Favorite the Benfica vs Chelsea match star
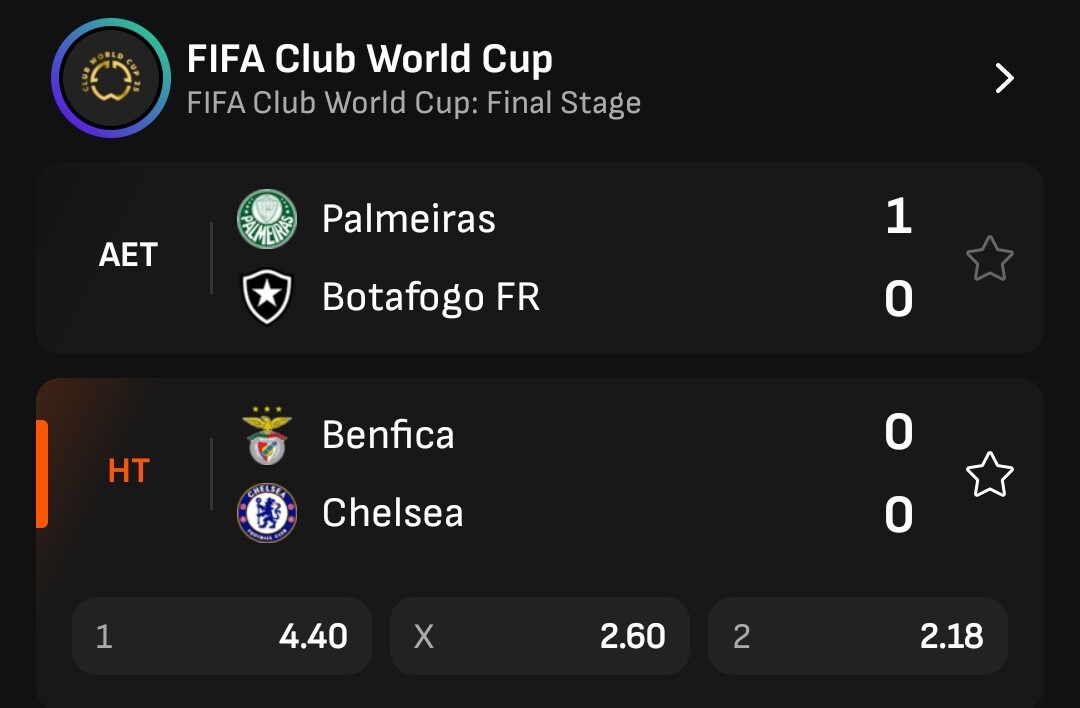This screenshot has height=708, width=1080. pos(990,475)
